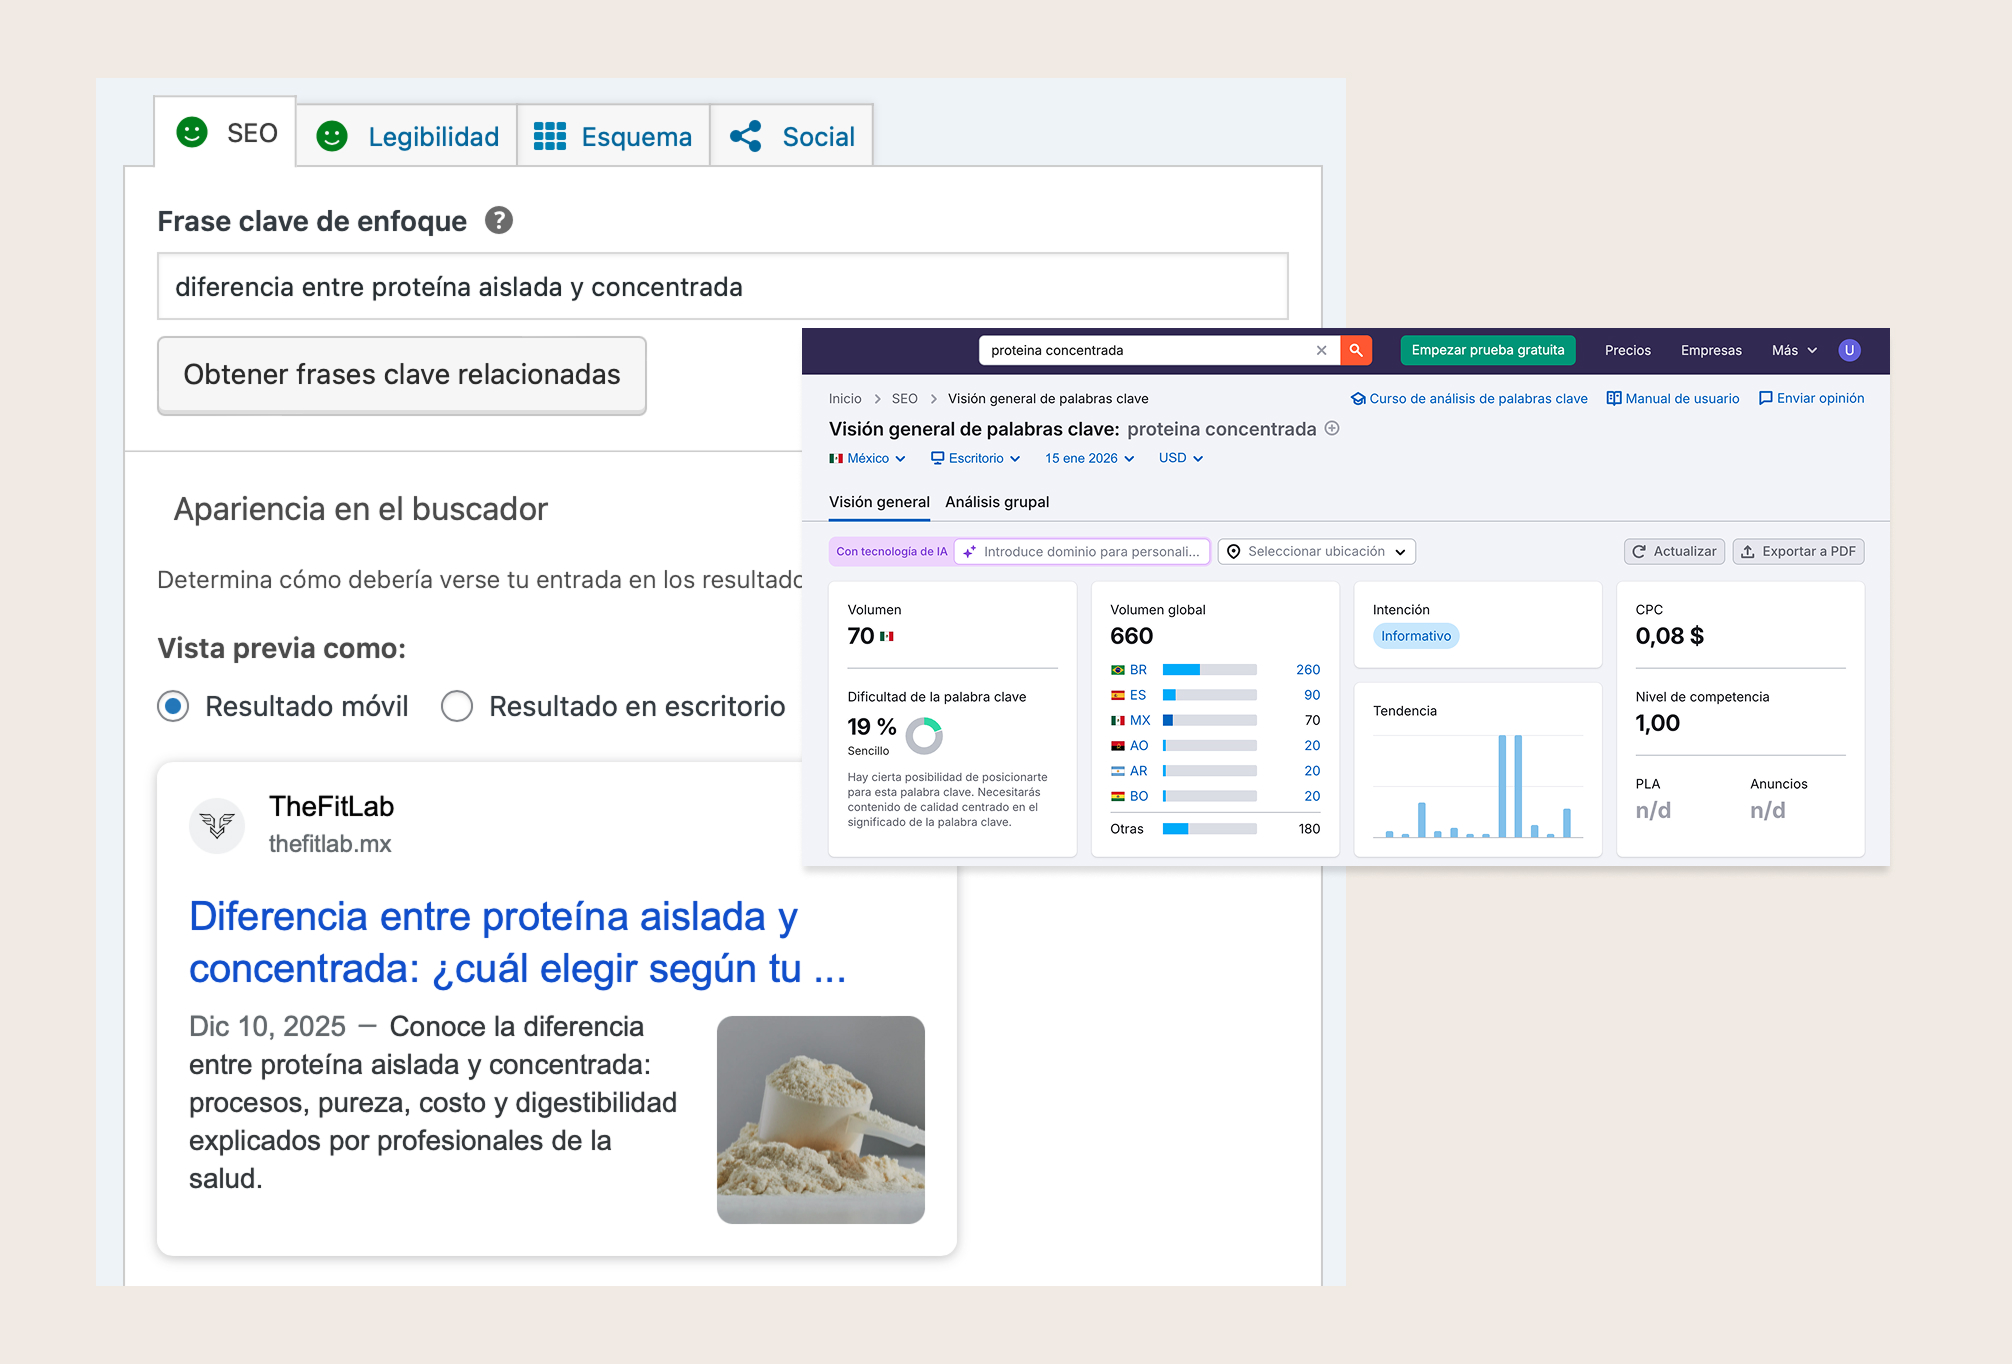Open the user avatar menu in Semrush
2012x1364 pixels.
point(1849,350)
